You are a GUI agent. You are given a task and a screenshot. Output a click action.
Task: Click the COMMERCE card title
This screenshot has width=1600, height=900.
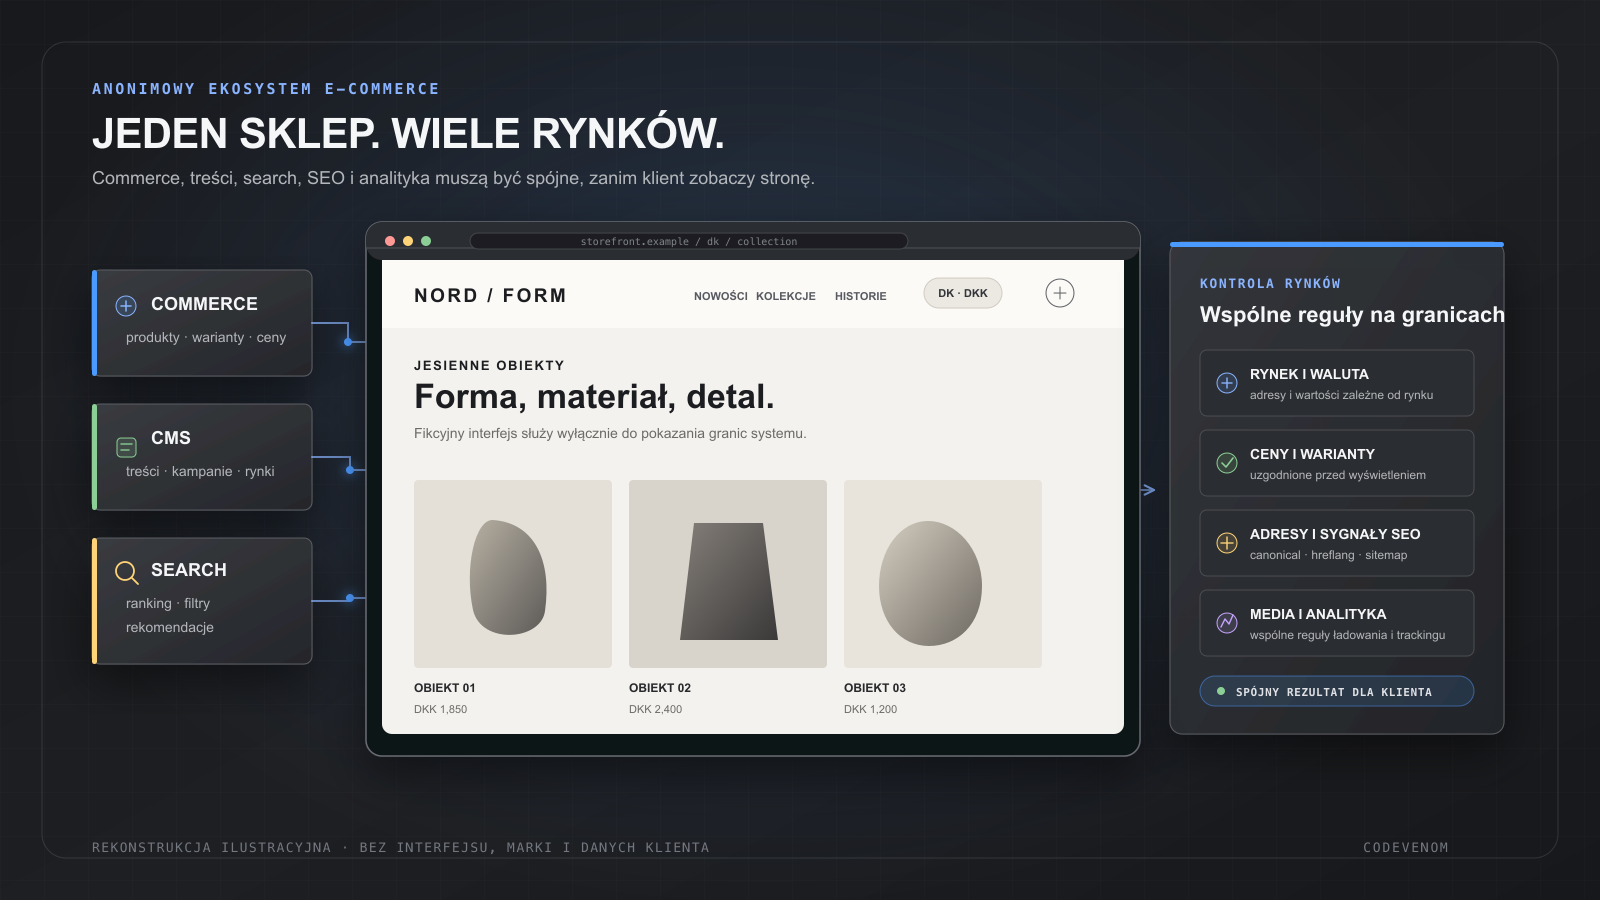[204, 304]
